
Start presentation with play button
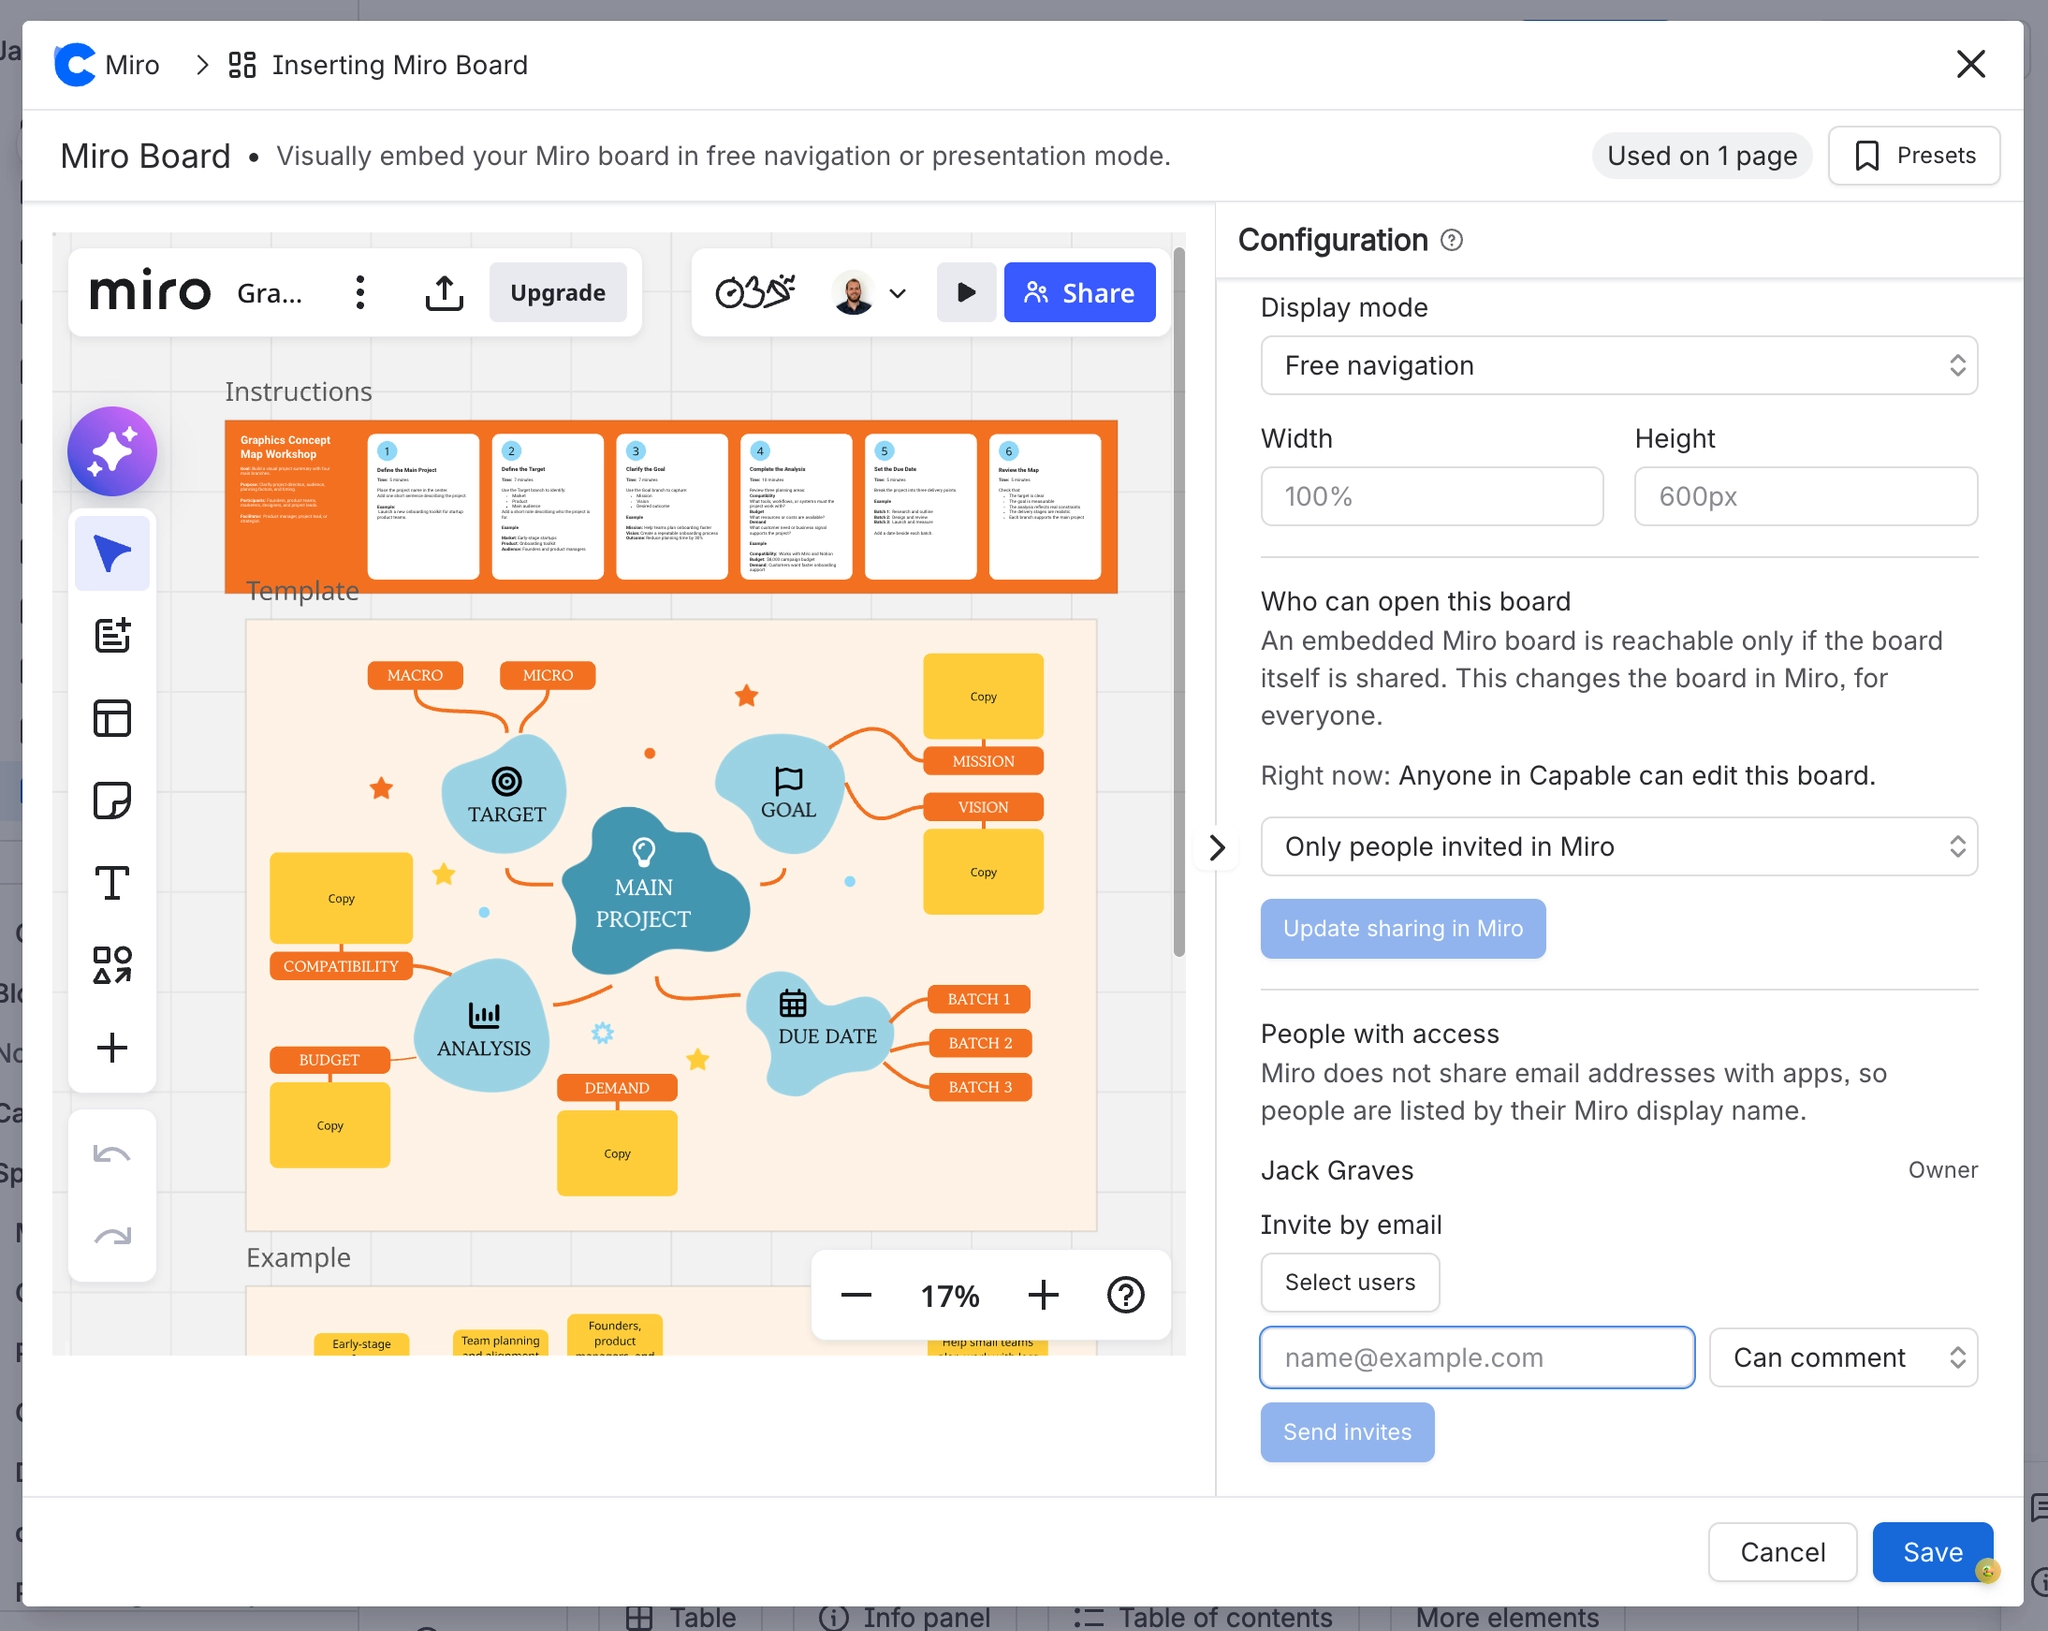tap(966, 292)
